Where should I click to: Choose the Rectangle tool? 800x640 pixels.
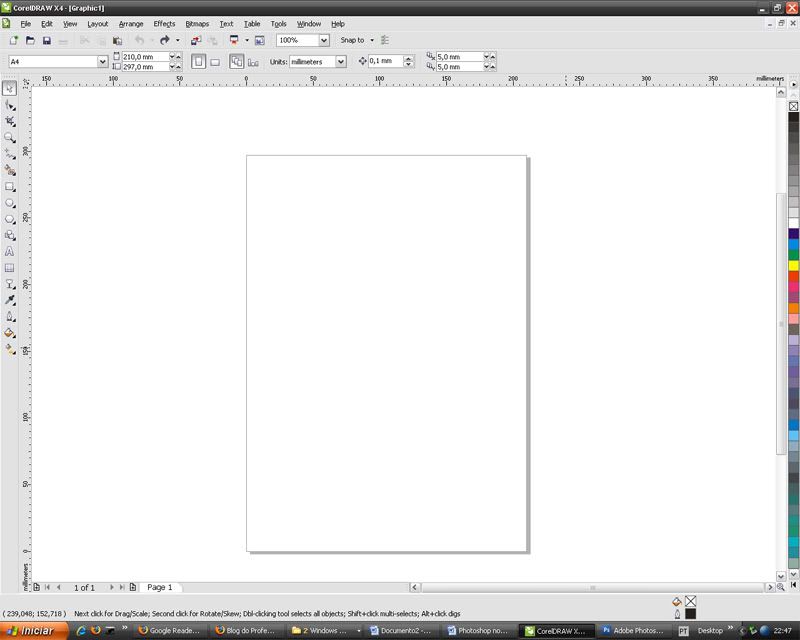coord(10,187)
